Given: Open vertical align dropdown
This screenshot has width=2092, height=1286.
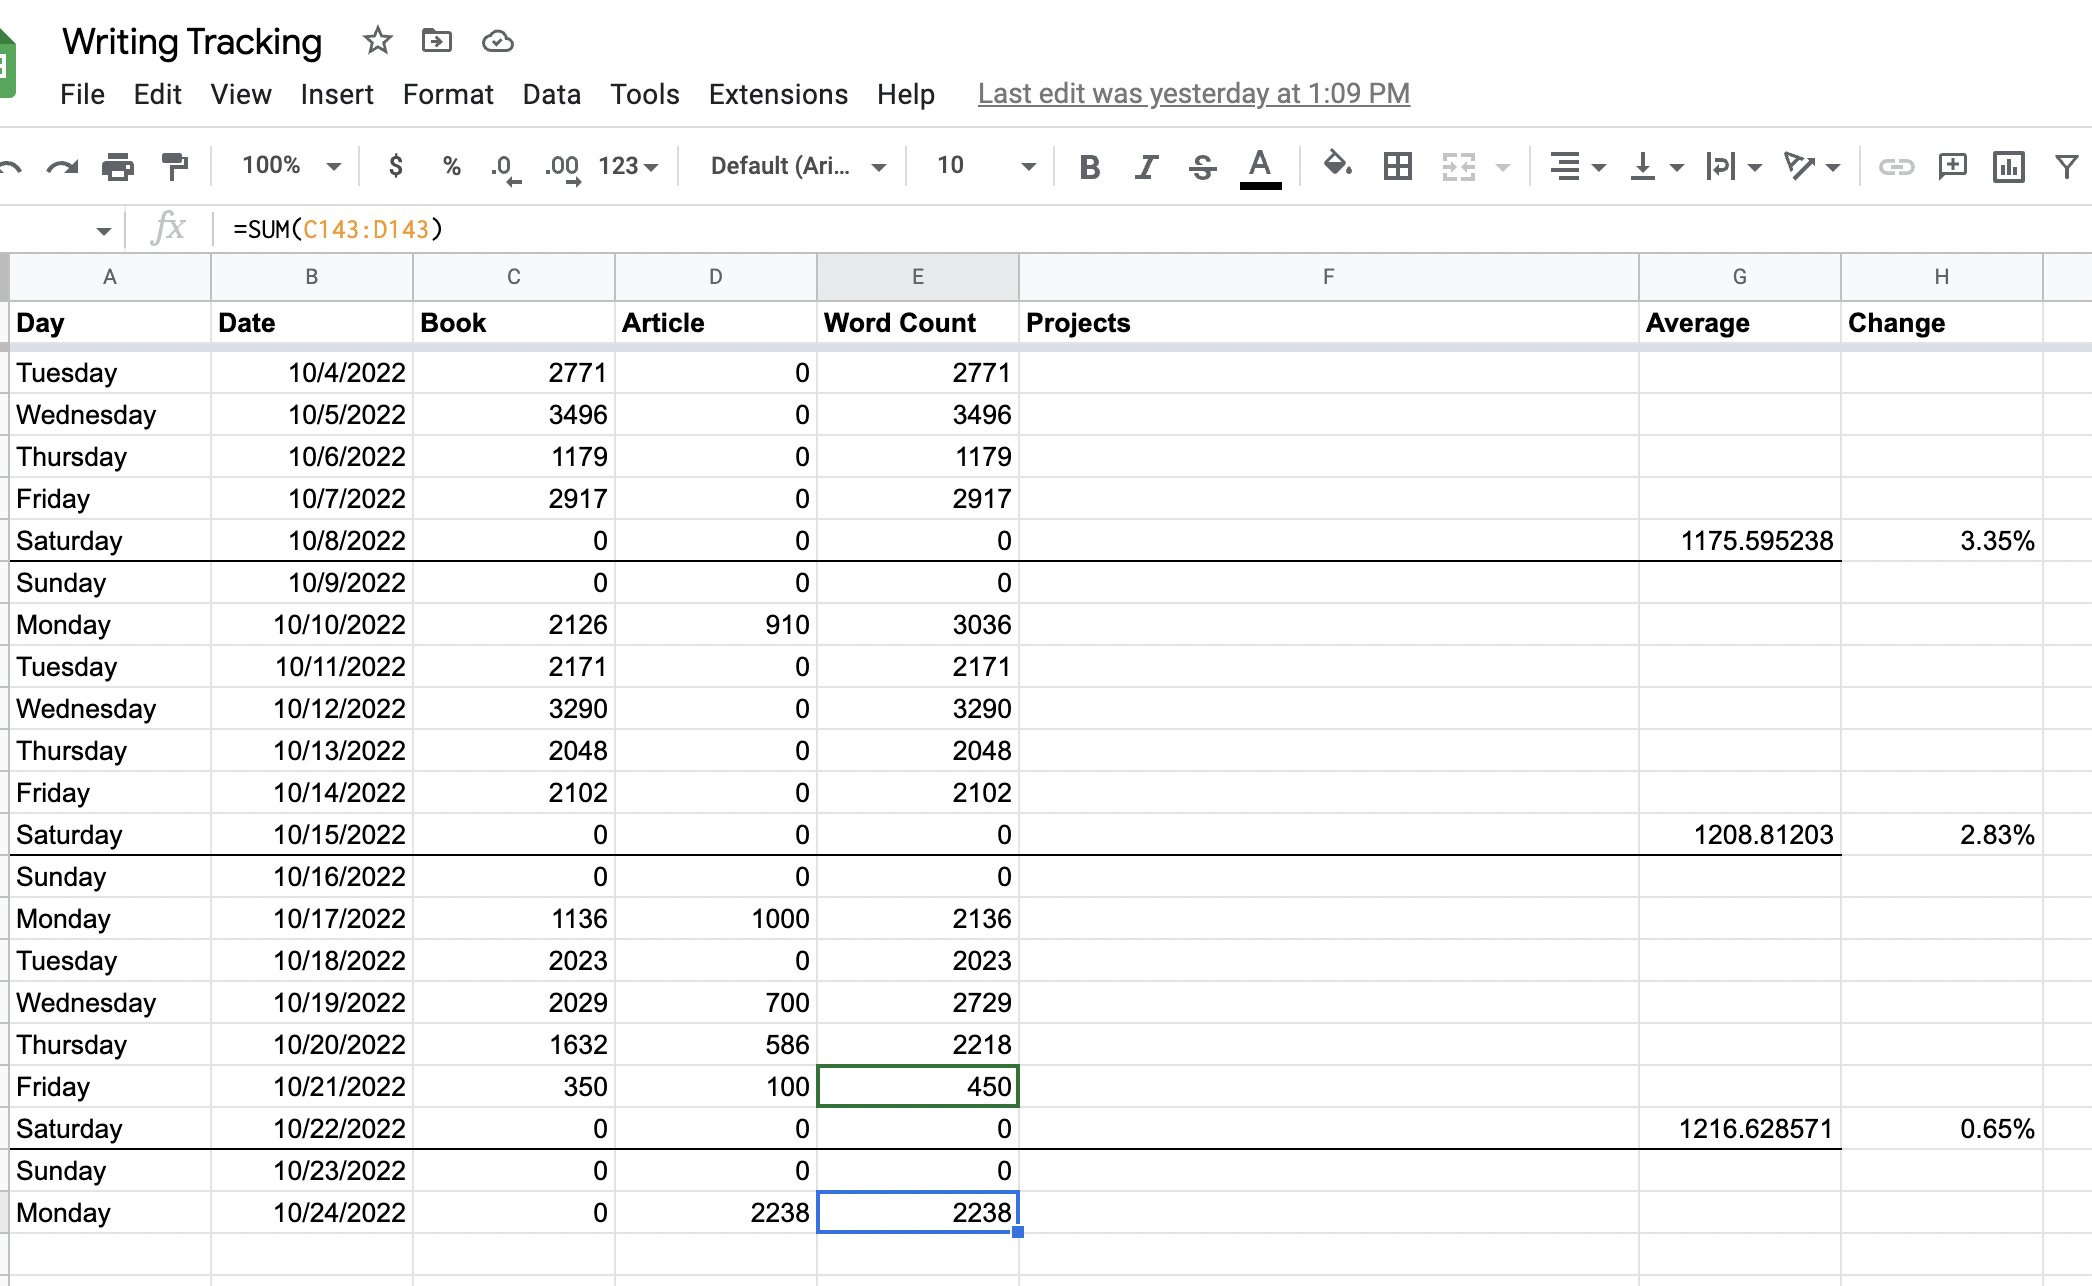Looking at the screenshot, I should point(1656,166).
